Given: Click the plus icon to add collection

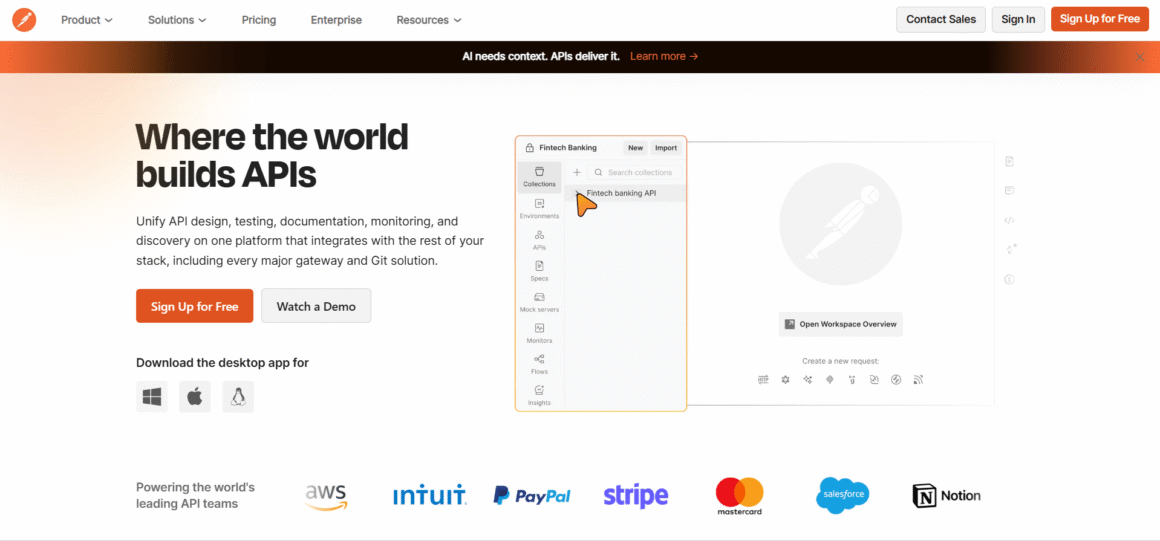Looking at the screenshot, I should coord(577,172).
